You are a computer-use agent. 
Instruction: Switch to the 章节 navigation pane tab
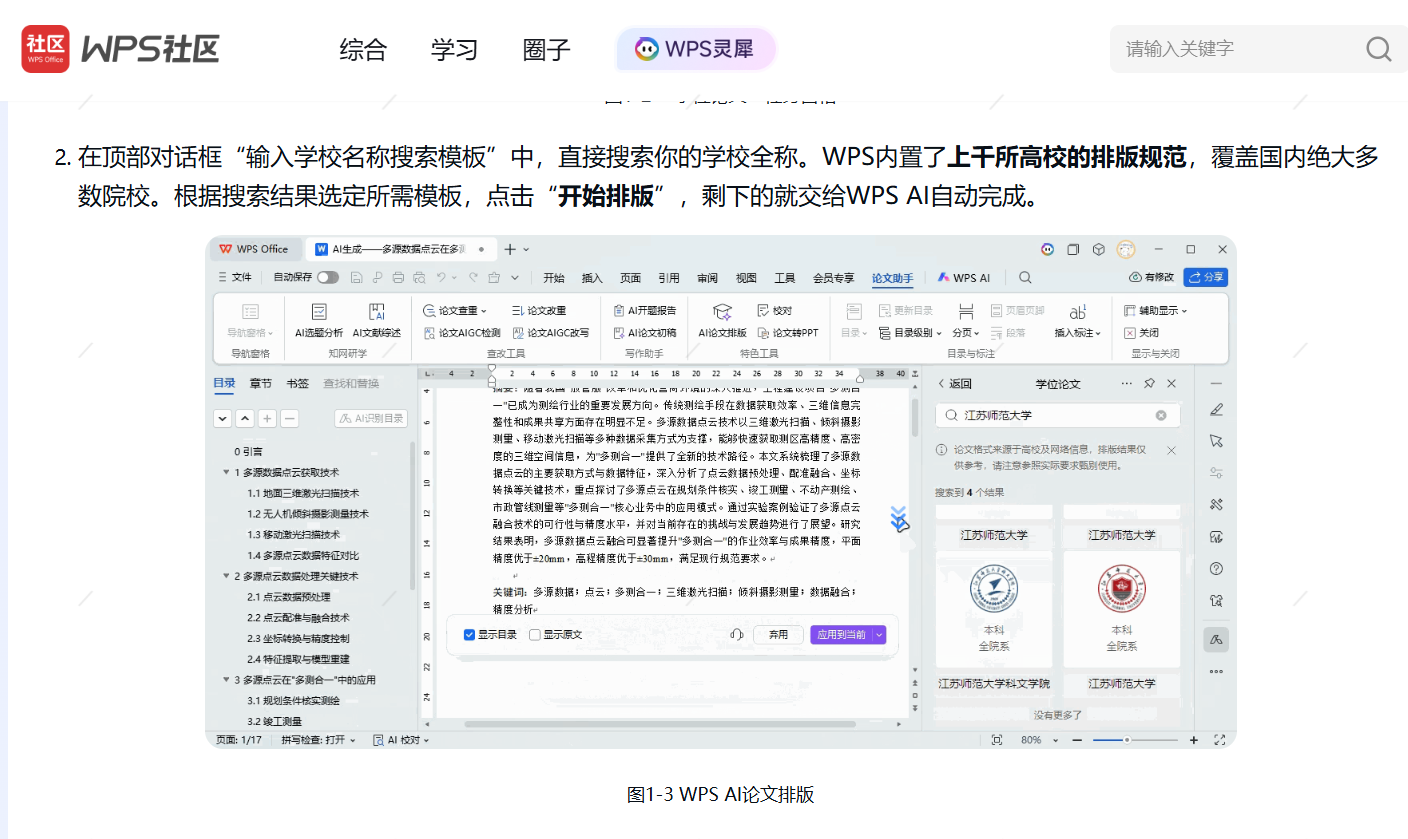coord(261,384)
